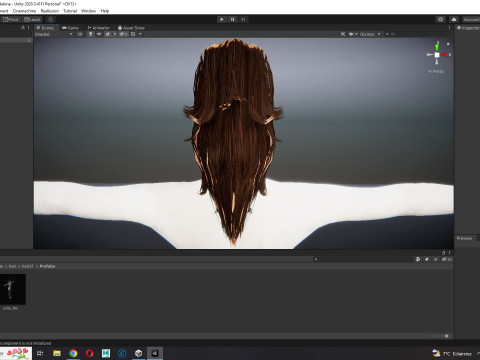Toggle the Persp projection label
480x360 pixels.
click(x=436, y=71)
